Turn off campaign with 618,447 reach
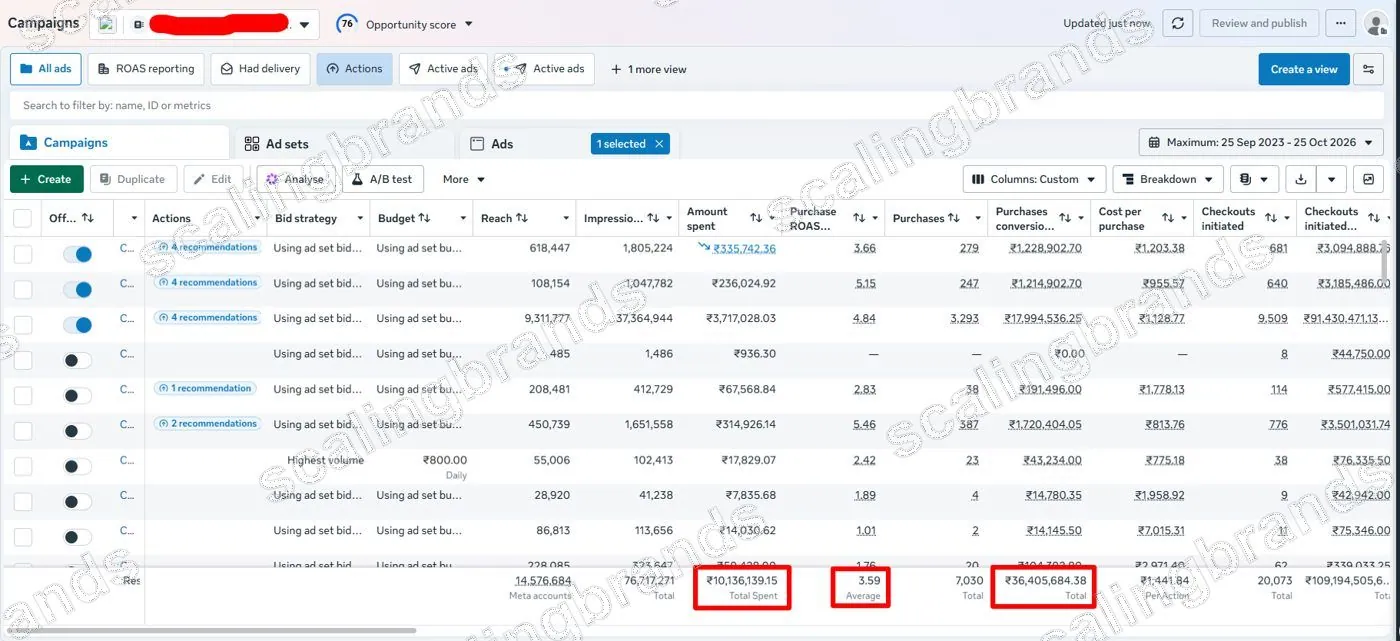 (x=77, y=254)
